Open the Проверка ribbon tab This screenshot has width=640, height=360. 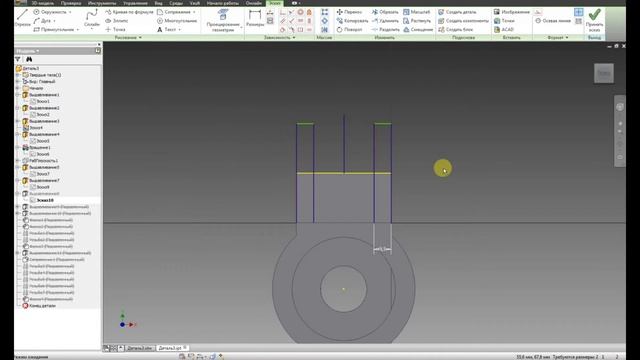[x=71, y=3]
